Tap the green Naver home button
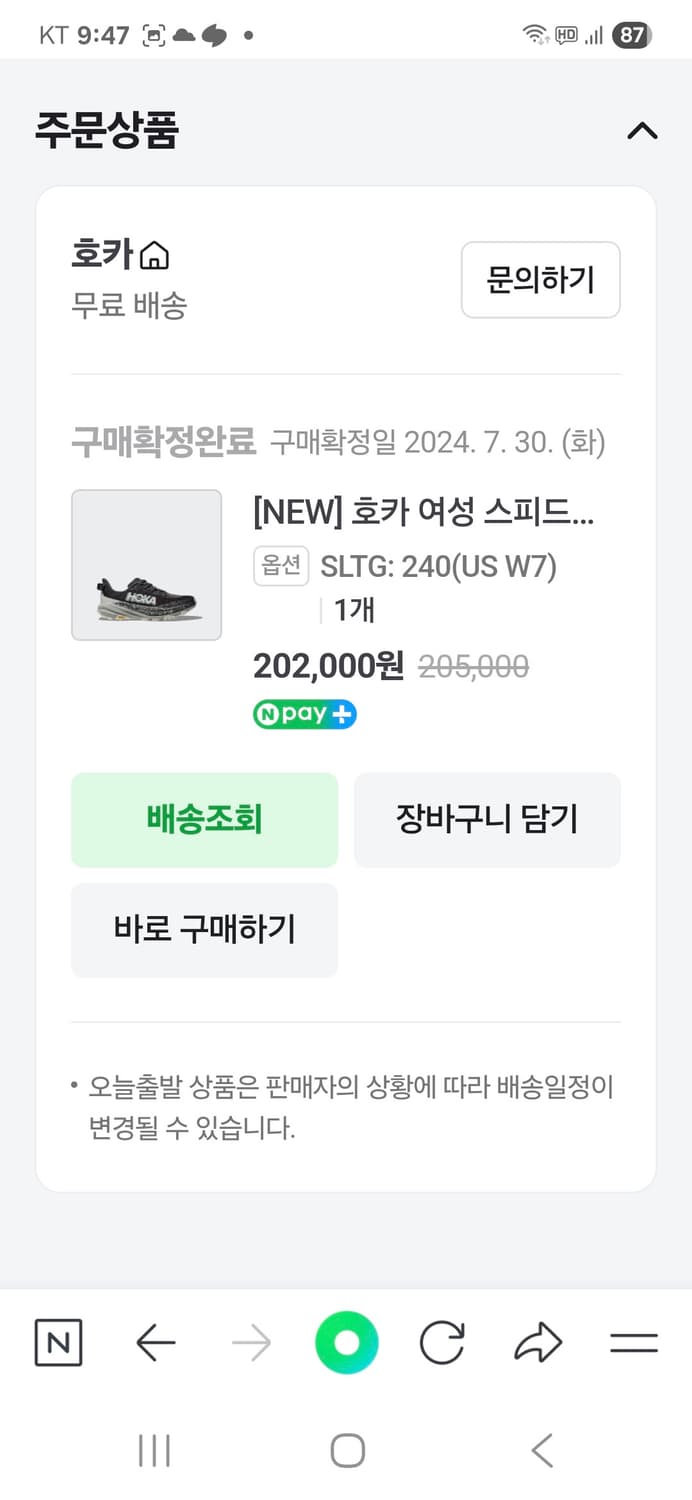 [x=346, y=1343]
